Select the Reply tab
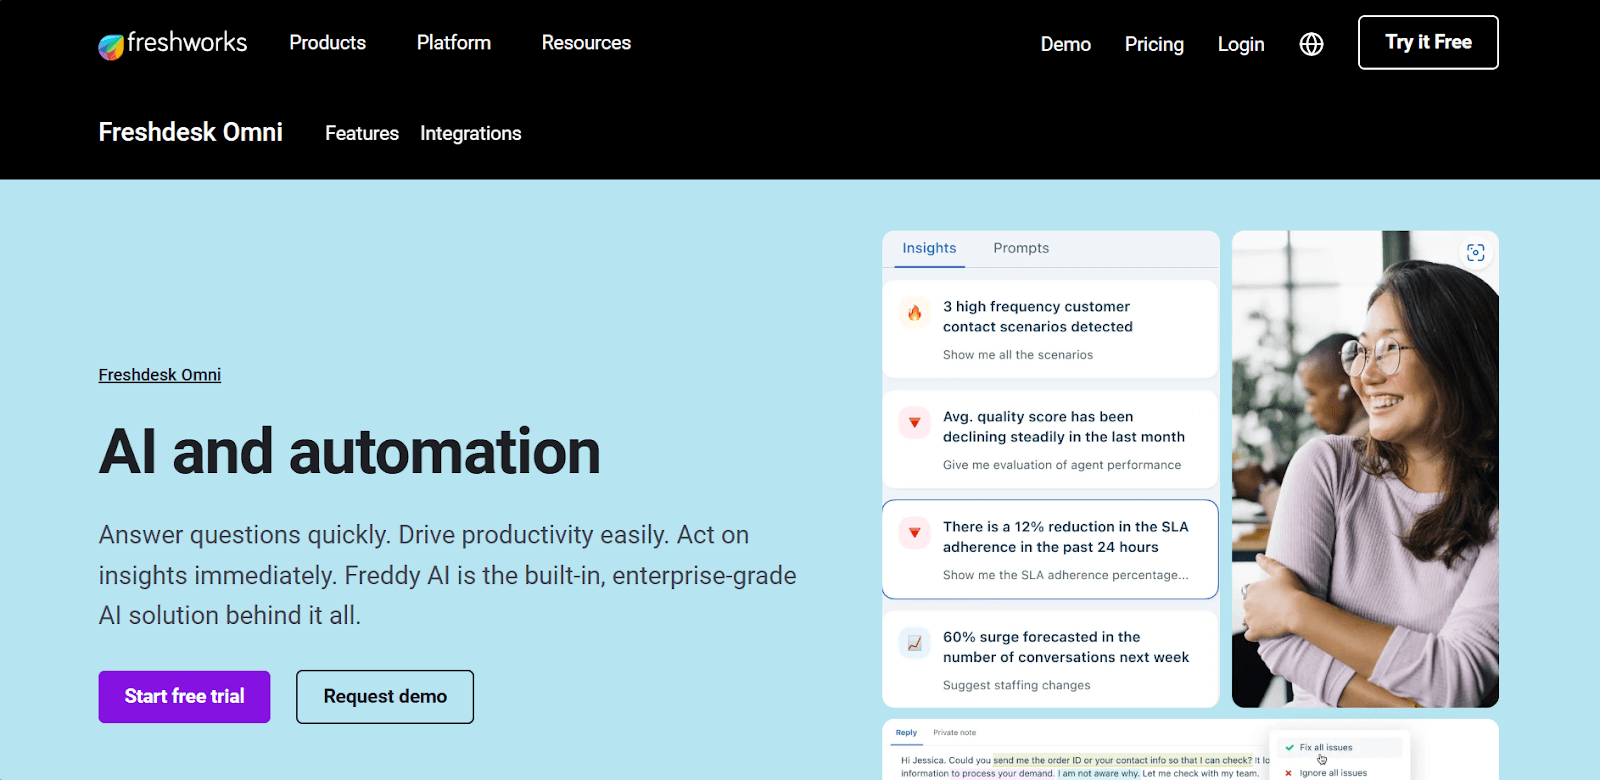Screen dimensions: 1600x780 (x=906, y=733)
